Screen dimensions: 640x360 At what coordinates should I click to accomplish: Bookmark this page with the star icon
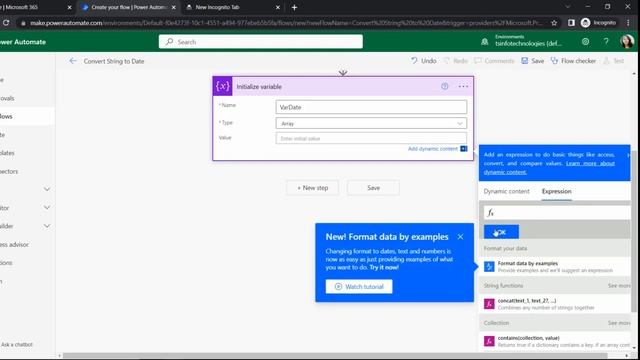coord(554,23)
